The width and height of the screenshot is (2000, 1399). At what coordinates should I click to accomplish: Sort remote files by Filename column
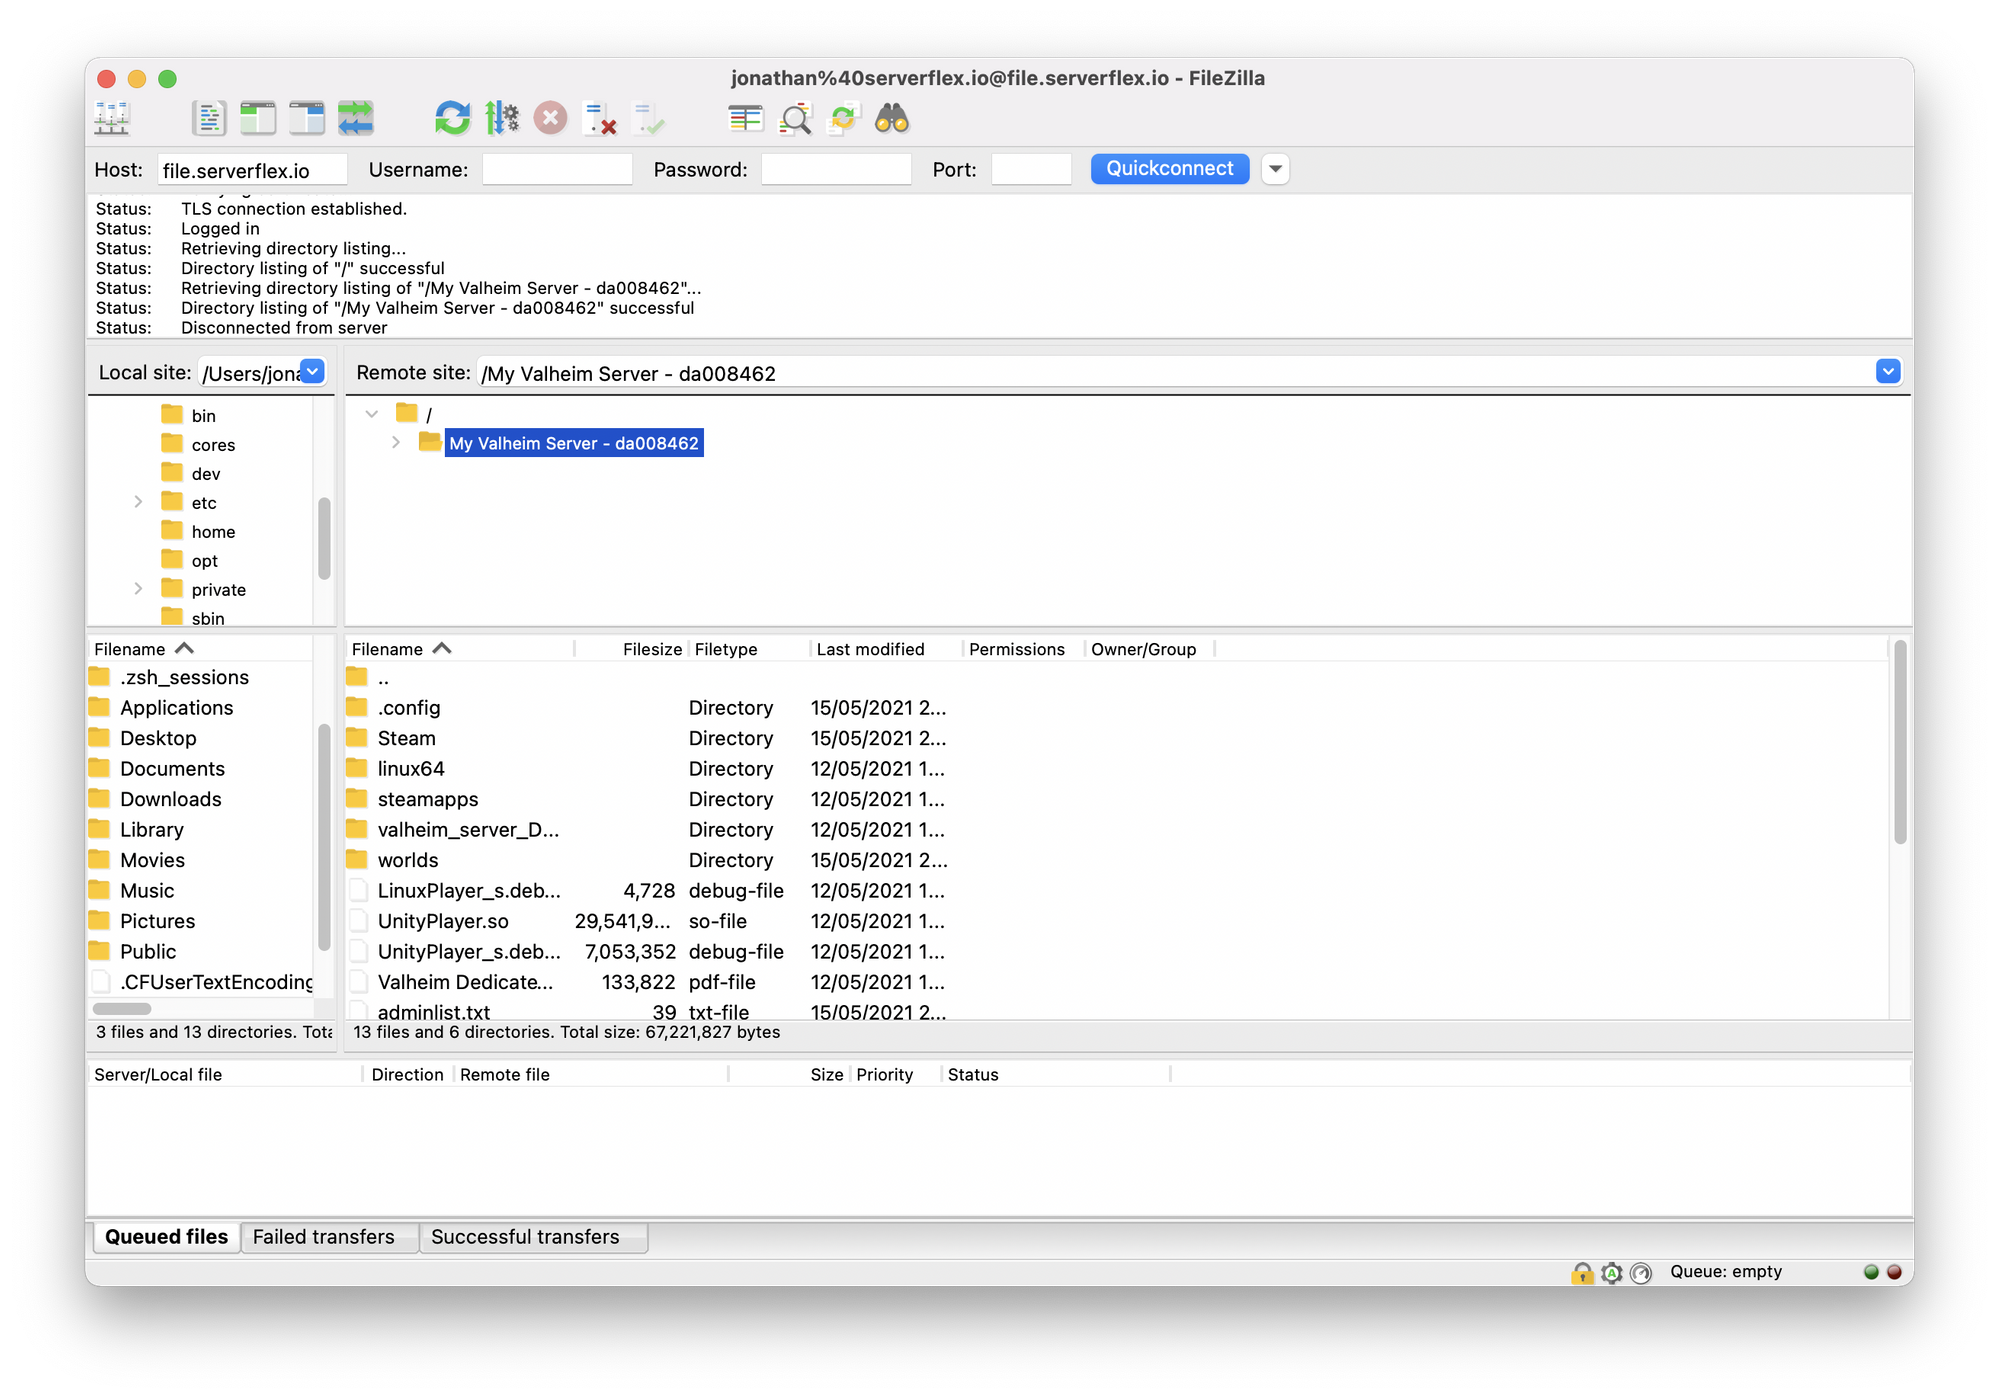460,649
